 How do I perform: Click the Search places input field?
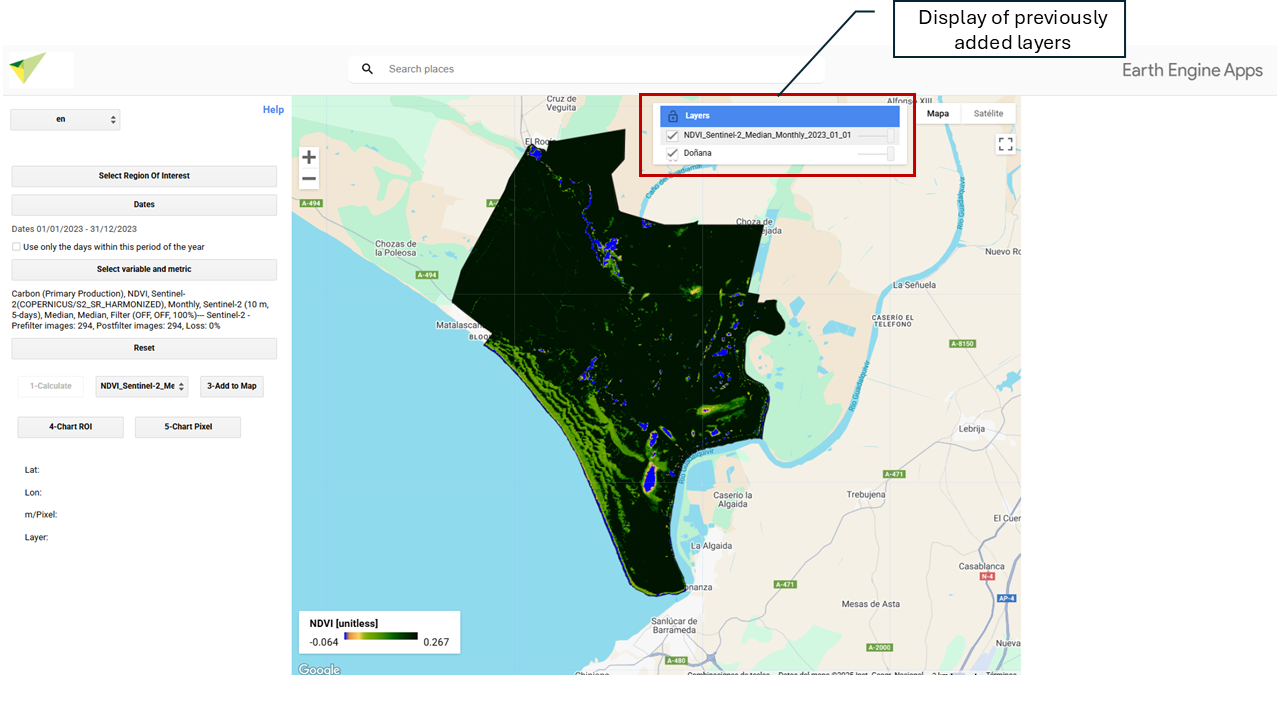[600, 69]
